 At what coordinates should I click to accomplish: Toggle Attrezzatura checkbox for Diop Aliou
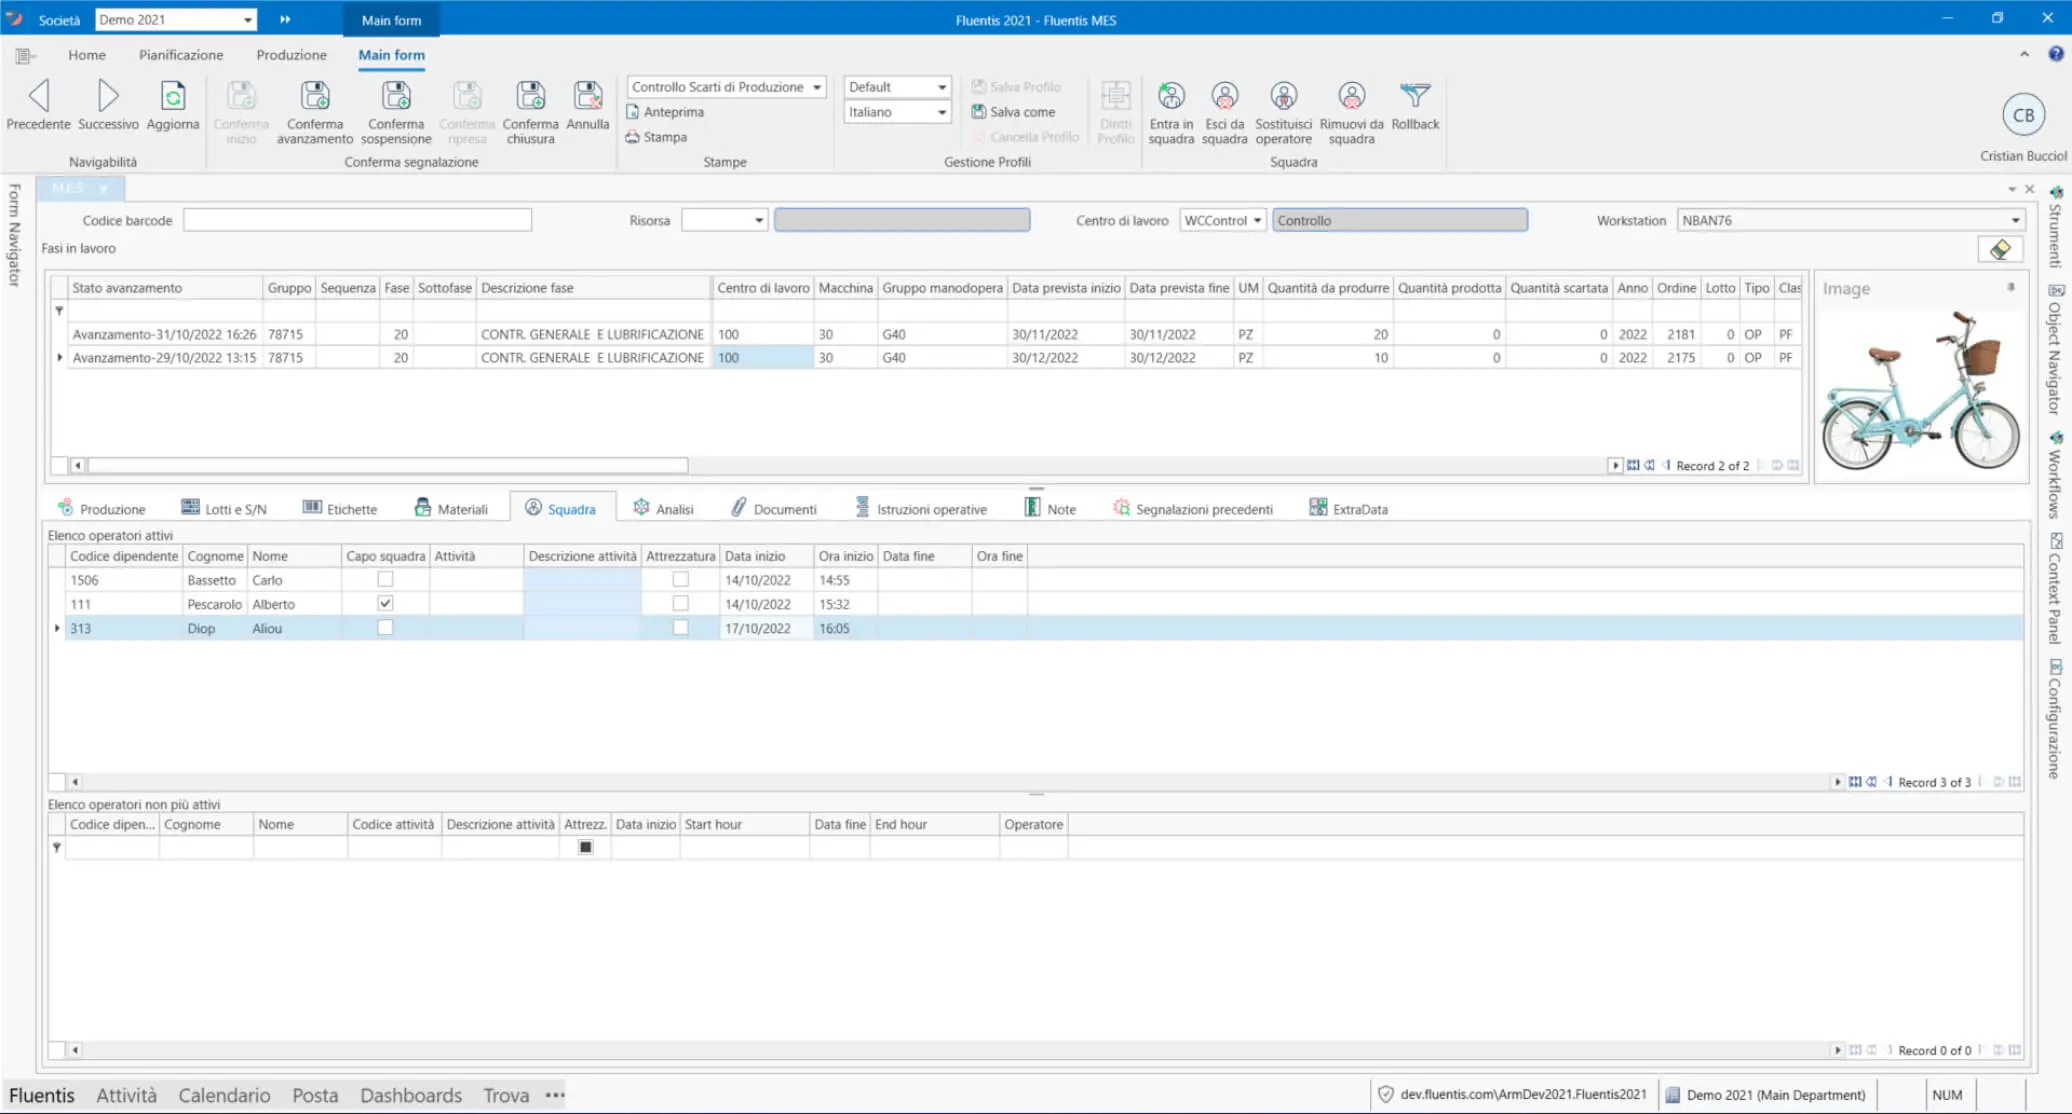point(680,627)
